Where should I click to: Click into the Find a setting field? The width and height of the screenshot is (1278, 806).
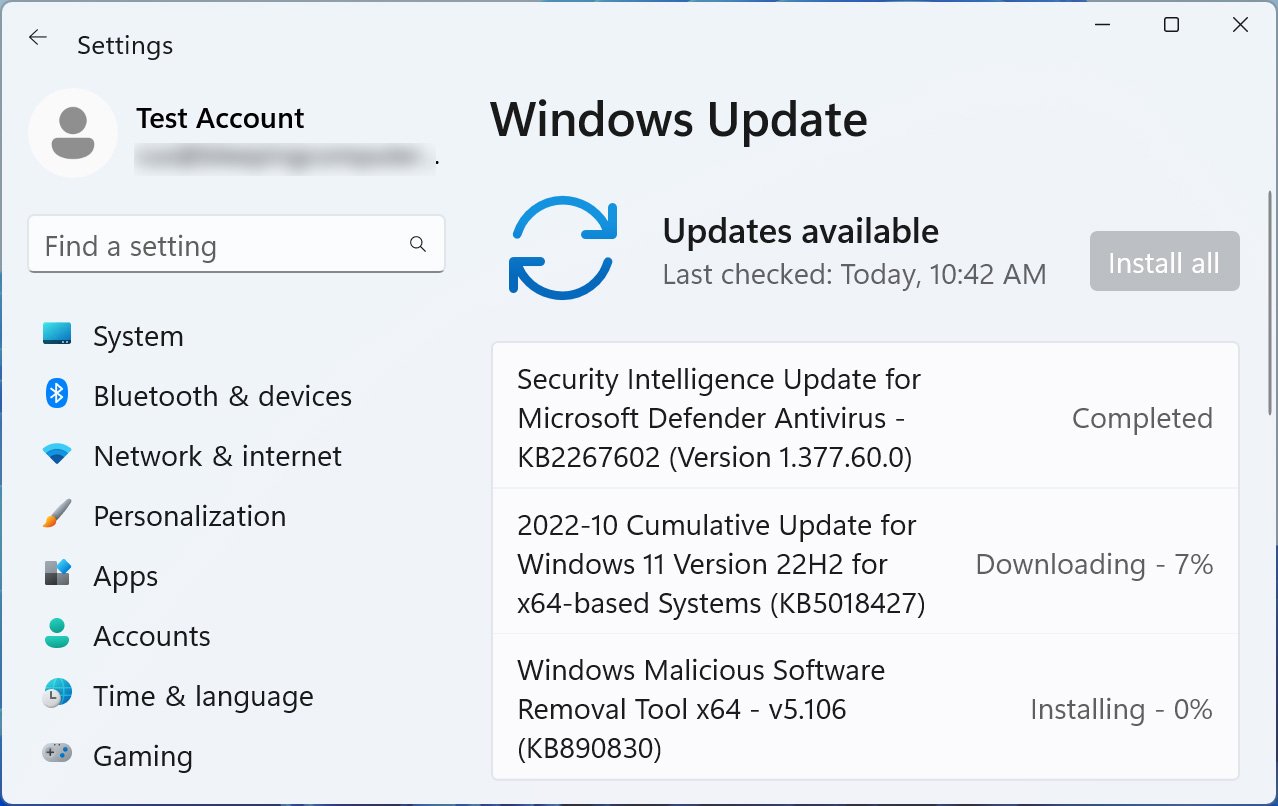coord(220,246)
